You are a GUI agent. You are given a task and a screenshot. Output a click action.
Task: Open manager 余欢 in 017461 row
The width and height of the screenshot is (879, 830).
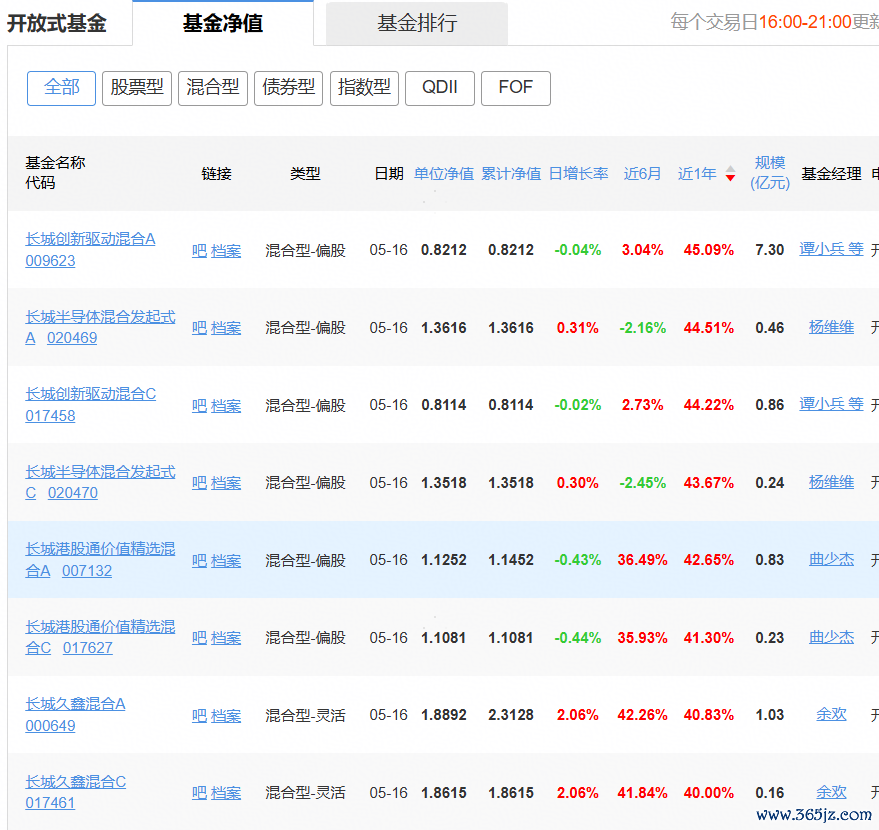tap(831, 792)
